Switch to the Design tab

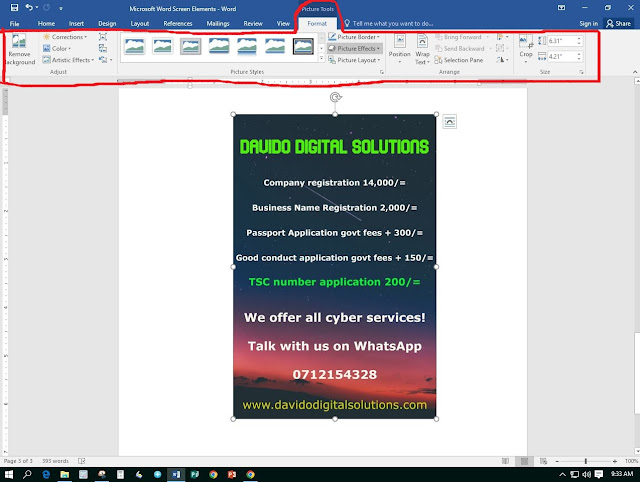coord(107,24)
